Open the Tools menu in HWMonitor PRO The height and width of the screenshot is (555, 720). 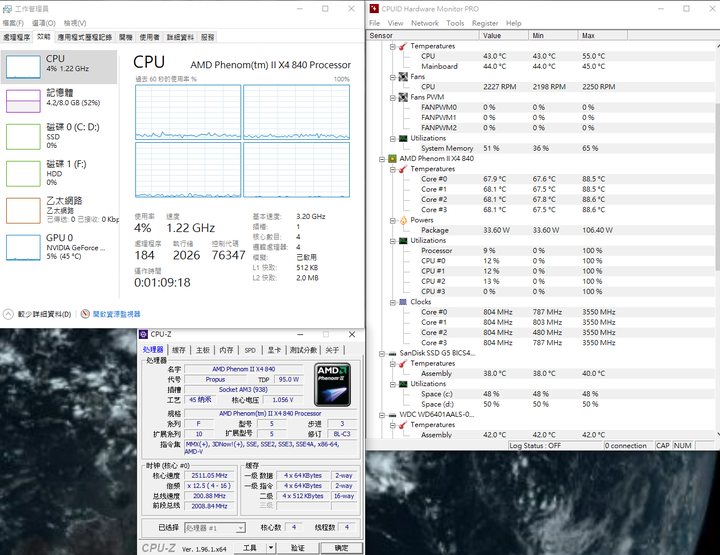click(x=455, y=23)
